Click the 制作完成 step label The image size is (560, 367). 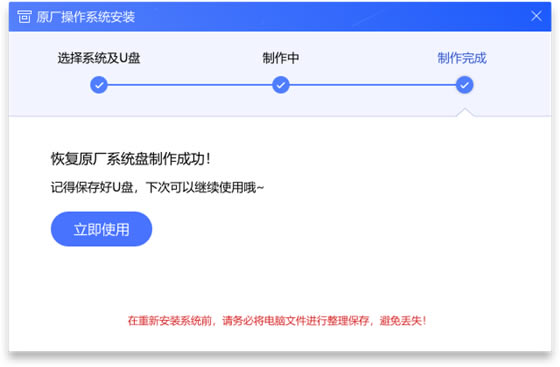[x=462, y=58]
